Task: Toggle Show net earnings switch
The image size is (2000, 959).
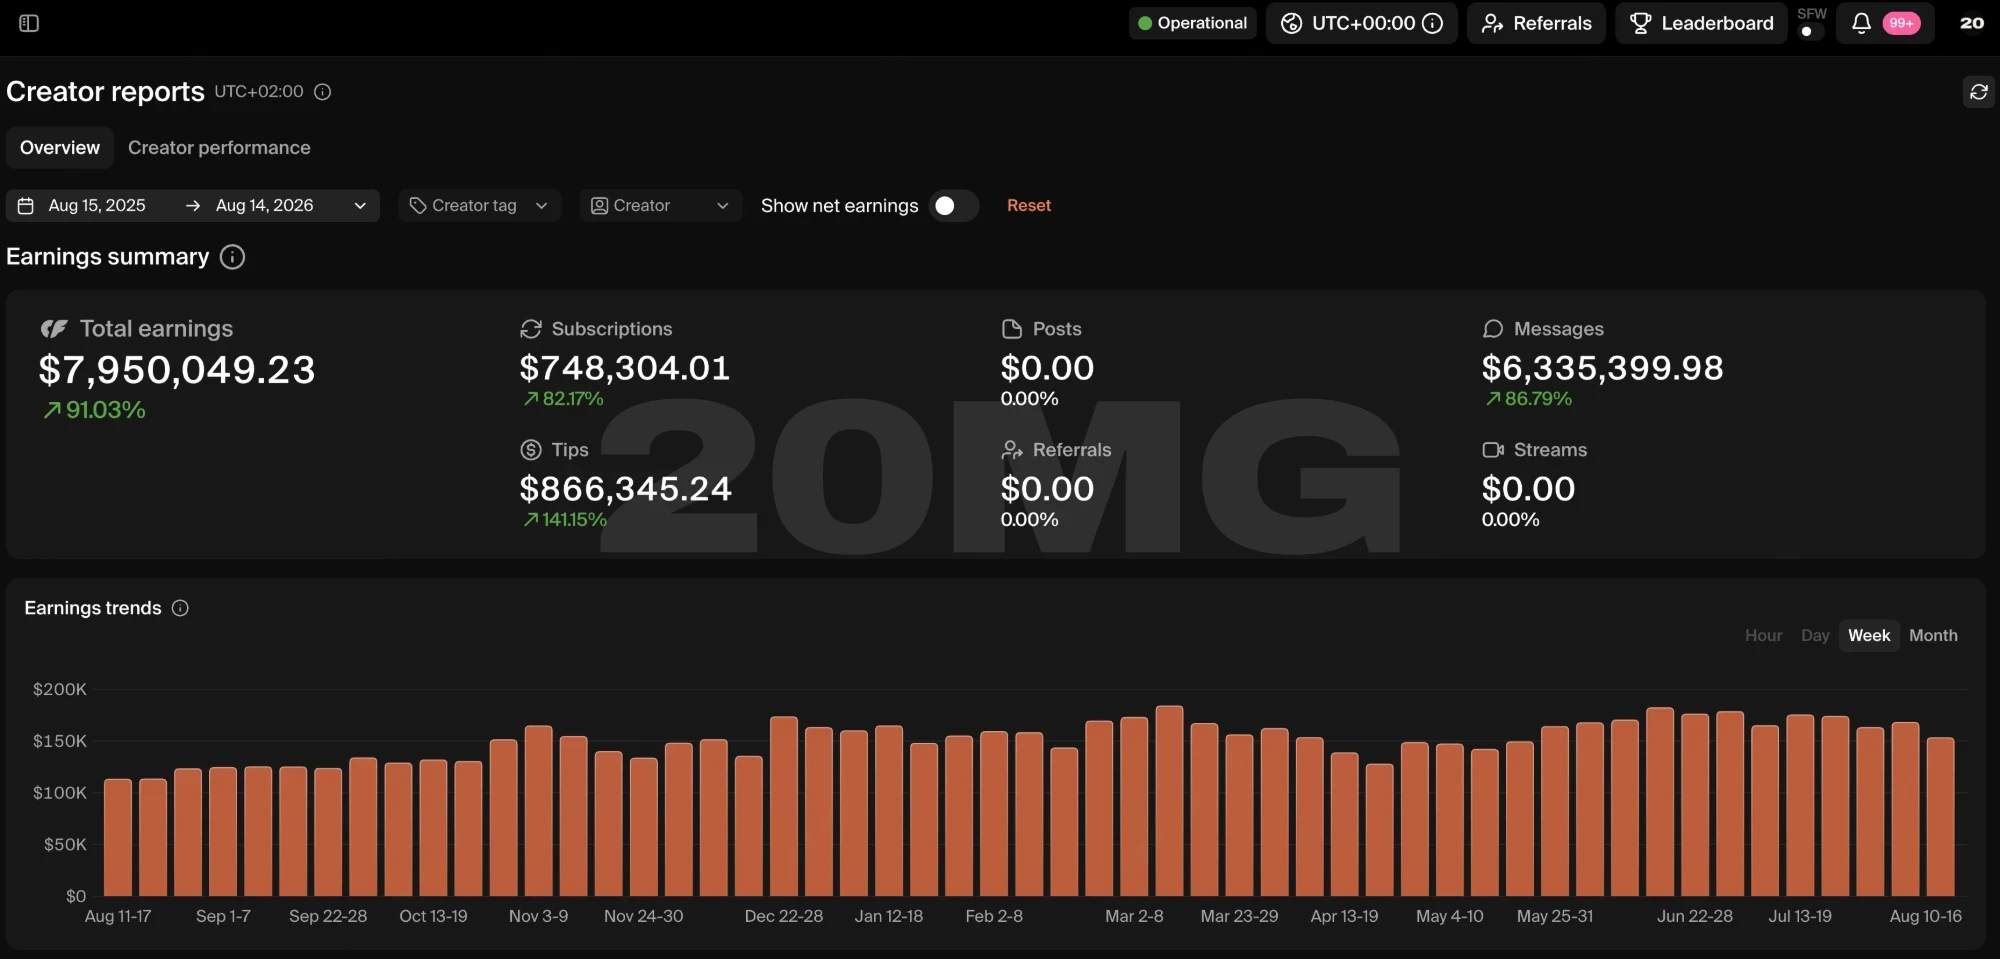Action: pyautogui.click(x=954, y=206)
